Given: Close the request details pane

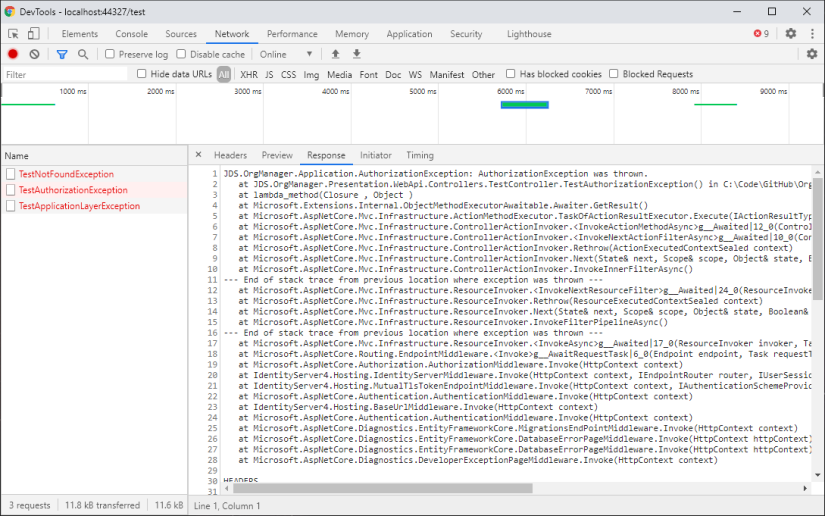Looking at the screenshot, I should (198, 155).
